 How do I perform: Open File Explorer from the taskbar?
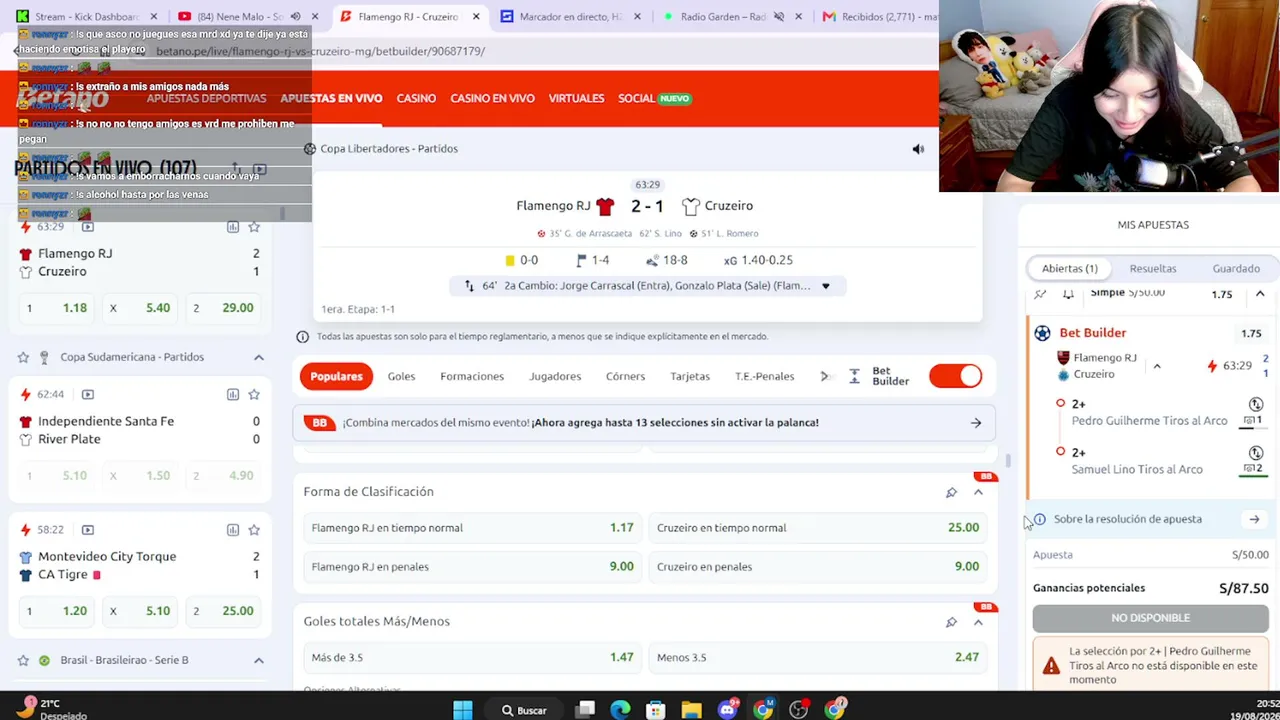coord(691,710)
